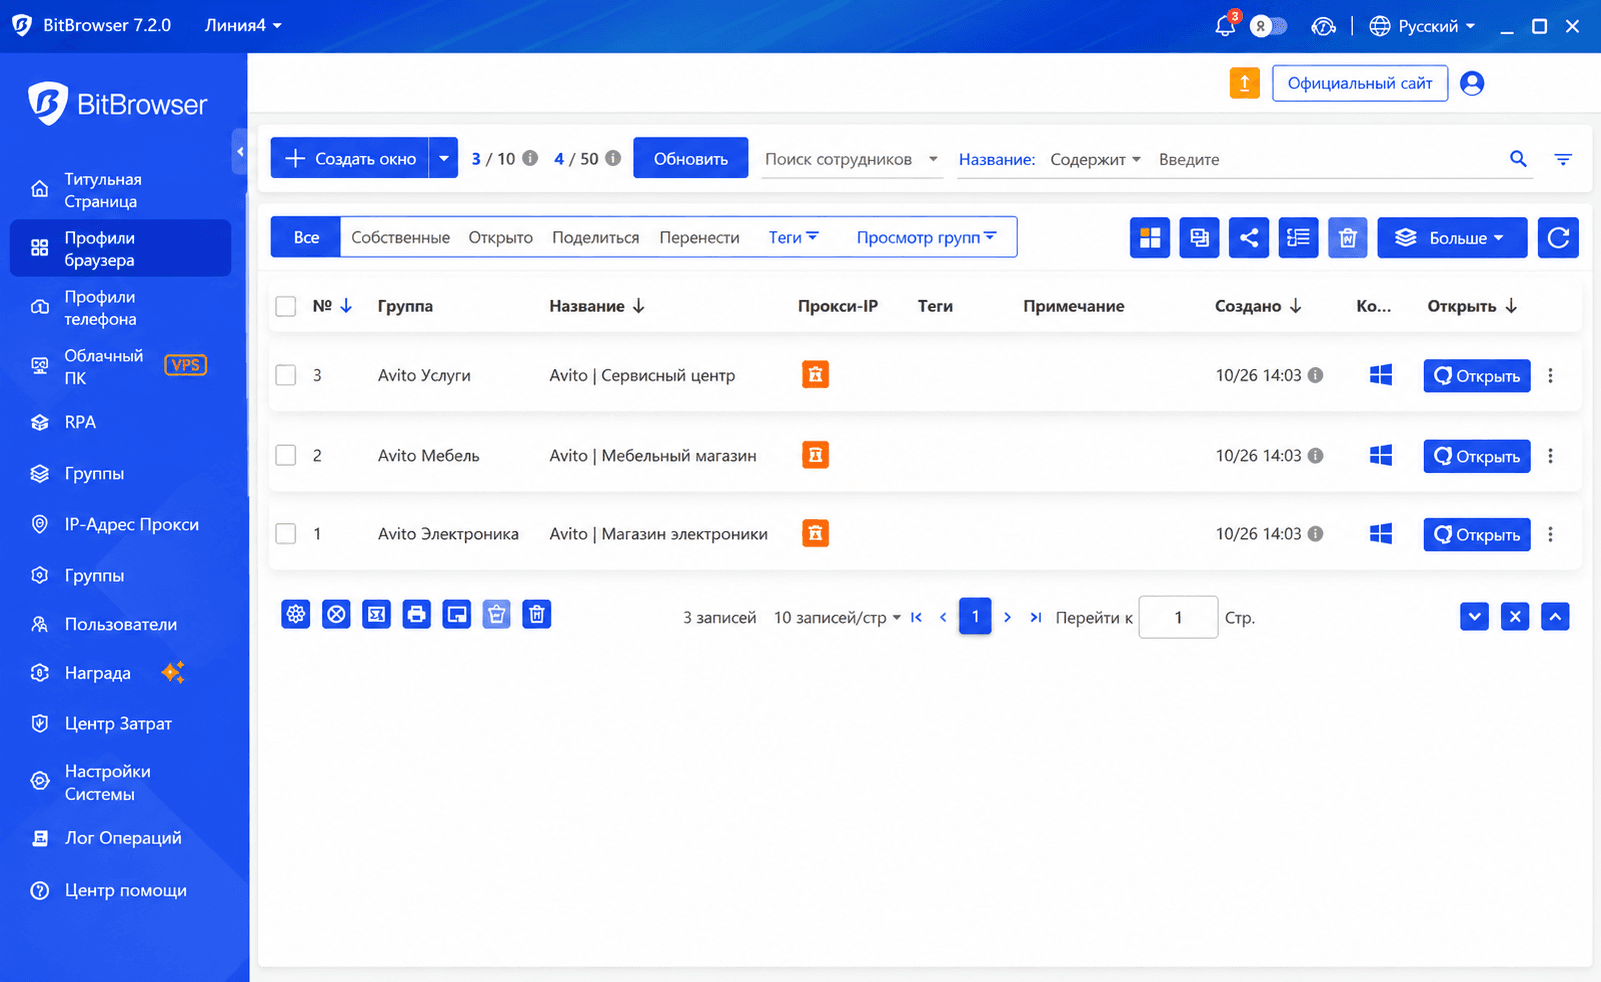Image resolution: width=1601 pixels, height=982 pixels.
Task: Click the circled X icon at bottom
Action: pos(336,614)
